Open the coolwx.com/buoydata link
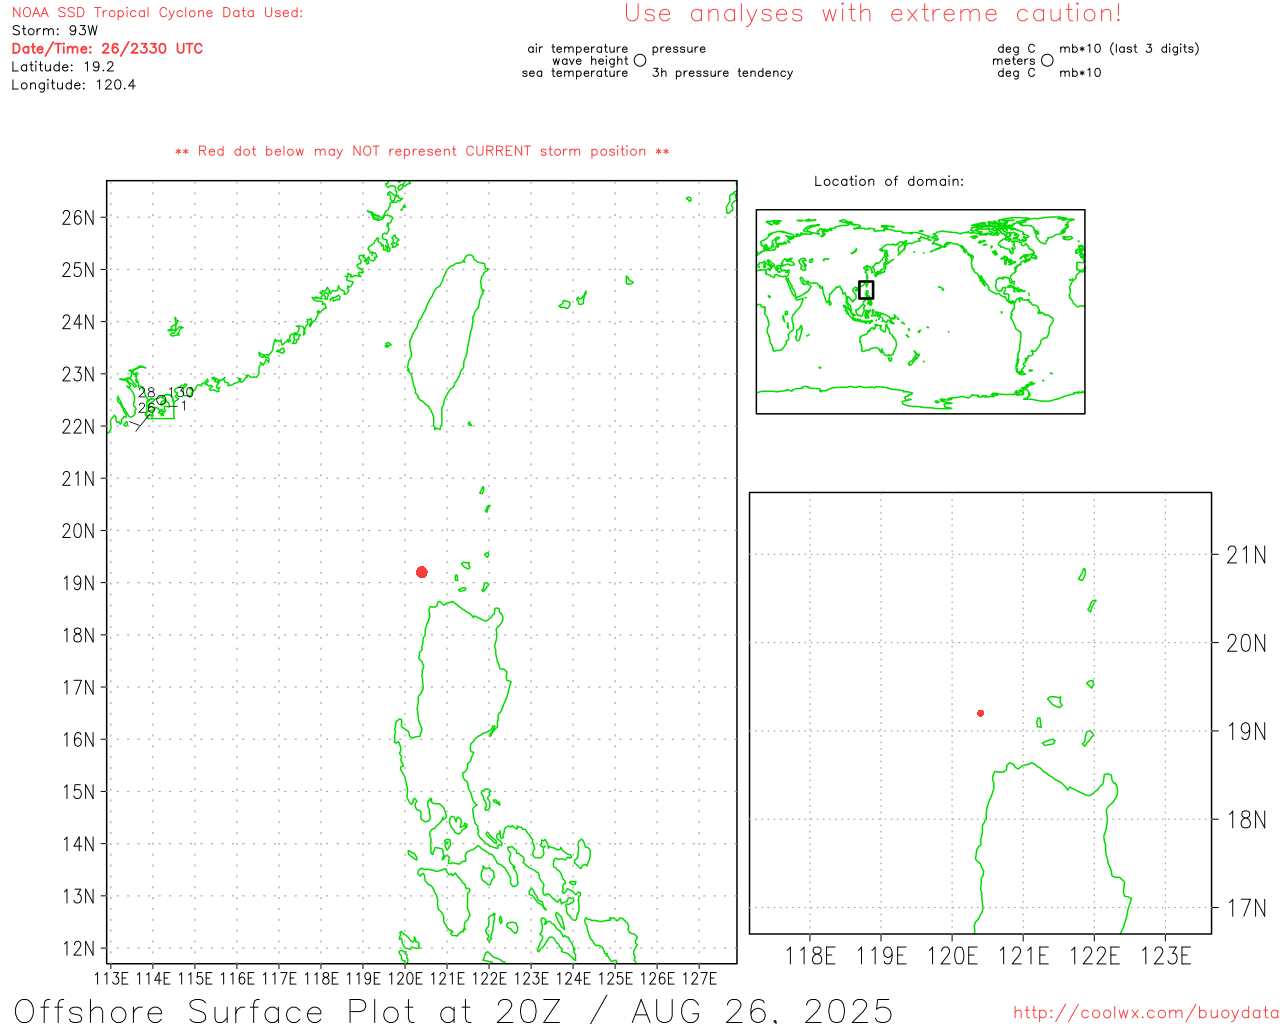 tap(1146, 1013)
